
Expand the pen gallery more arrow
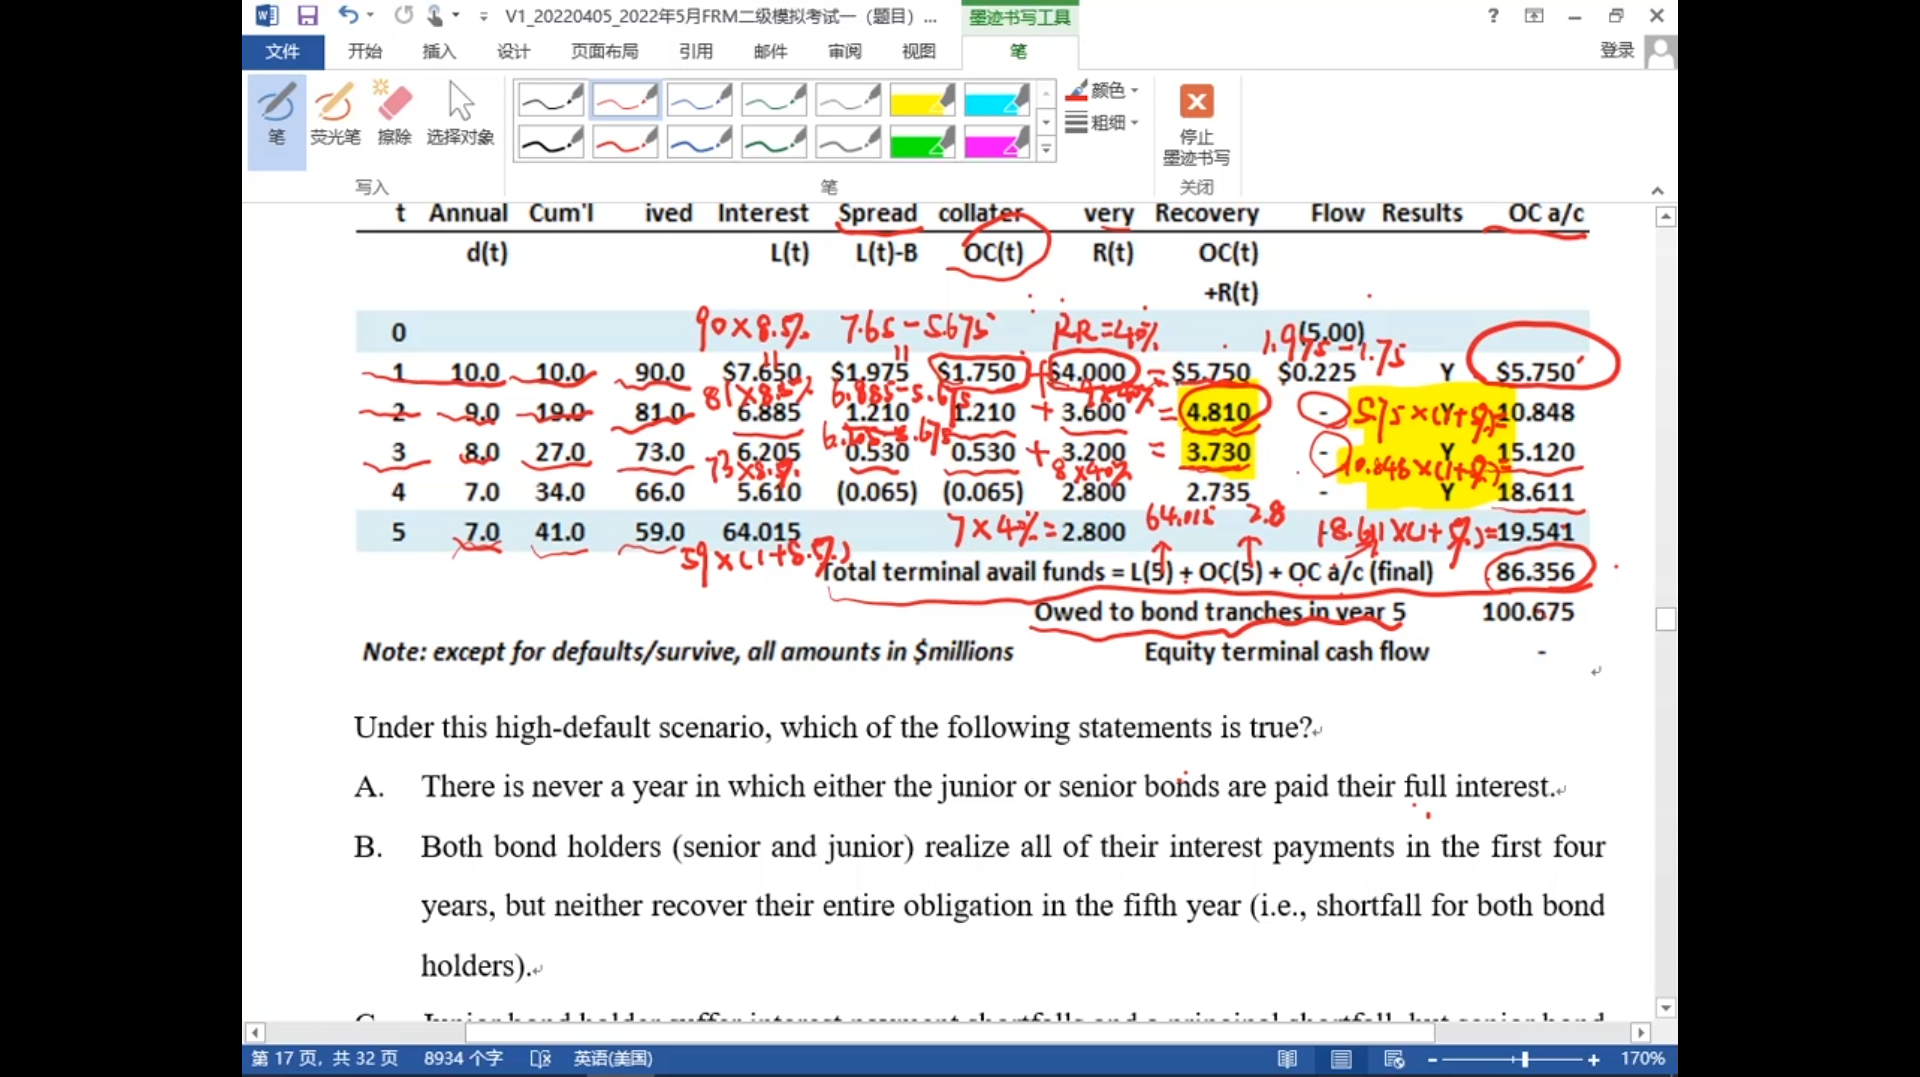click(1046, 150)
